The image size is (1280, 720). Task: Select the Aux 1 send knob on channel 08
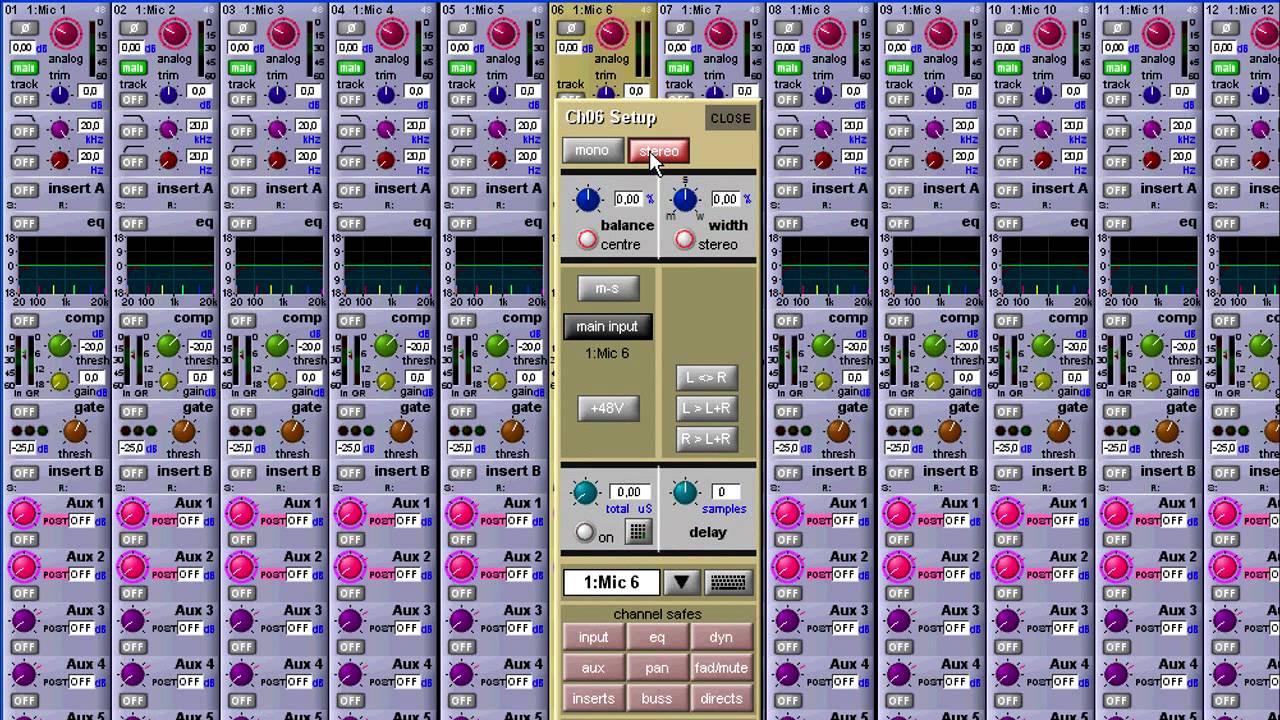point(787,514)
